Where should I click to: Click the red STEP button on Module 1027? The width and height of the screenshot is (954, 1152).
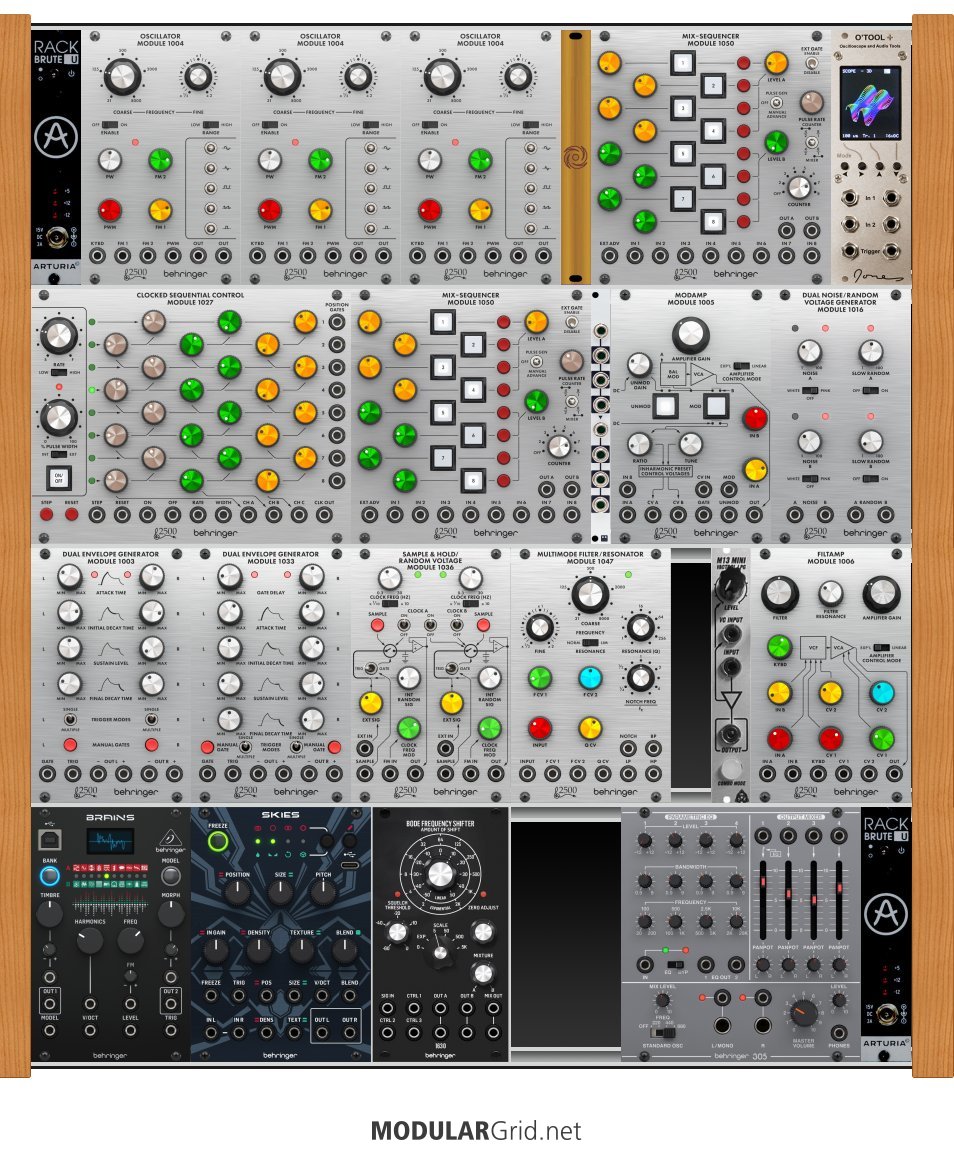[x=46, y=514]
